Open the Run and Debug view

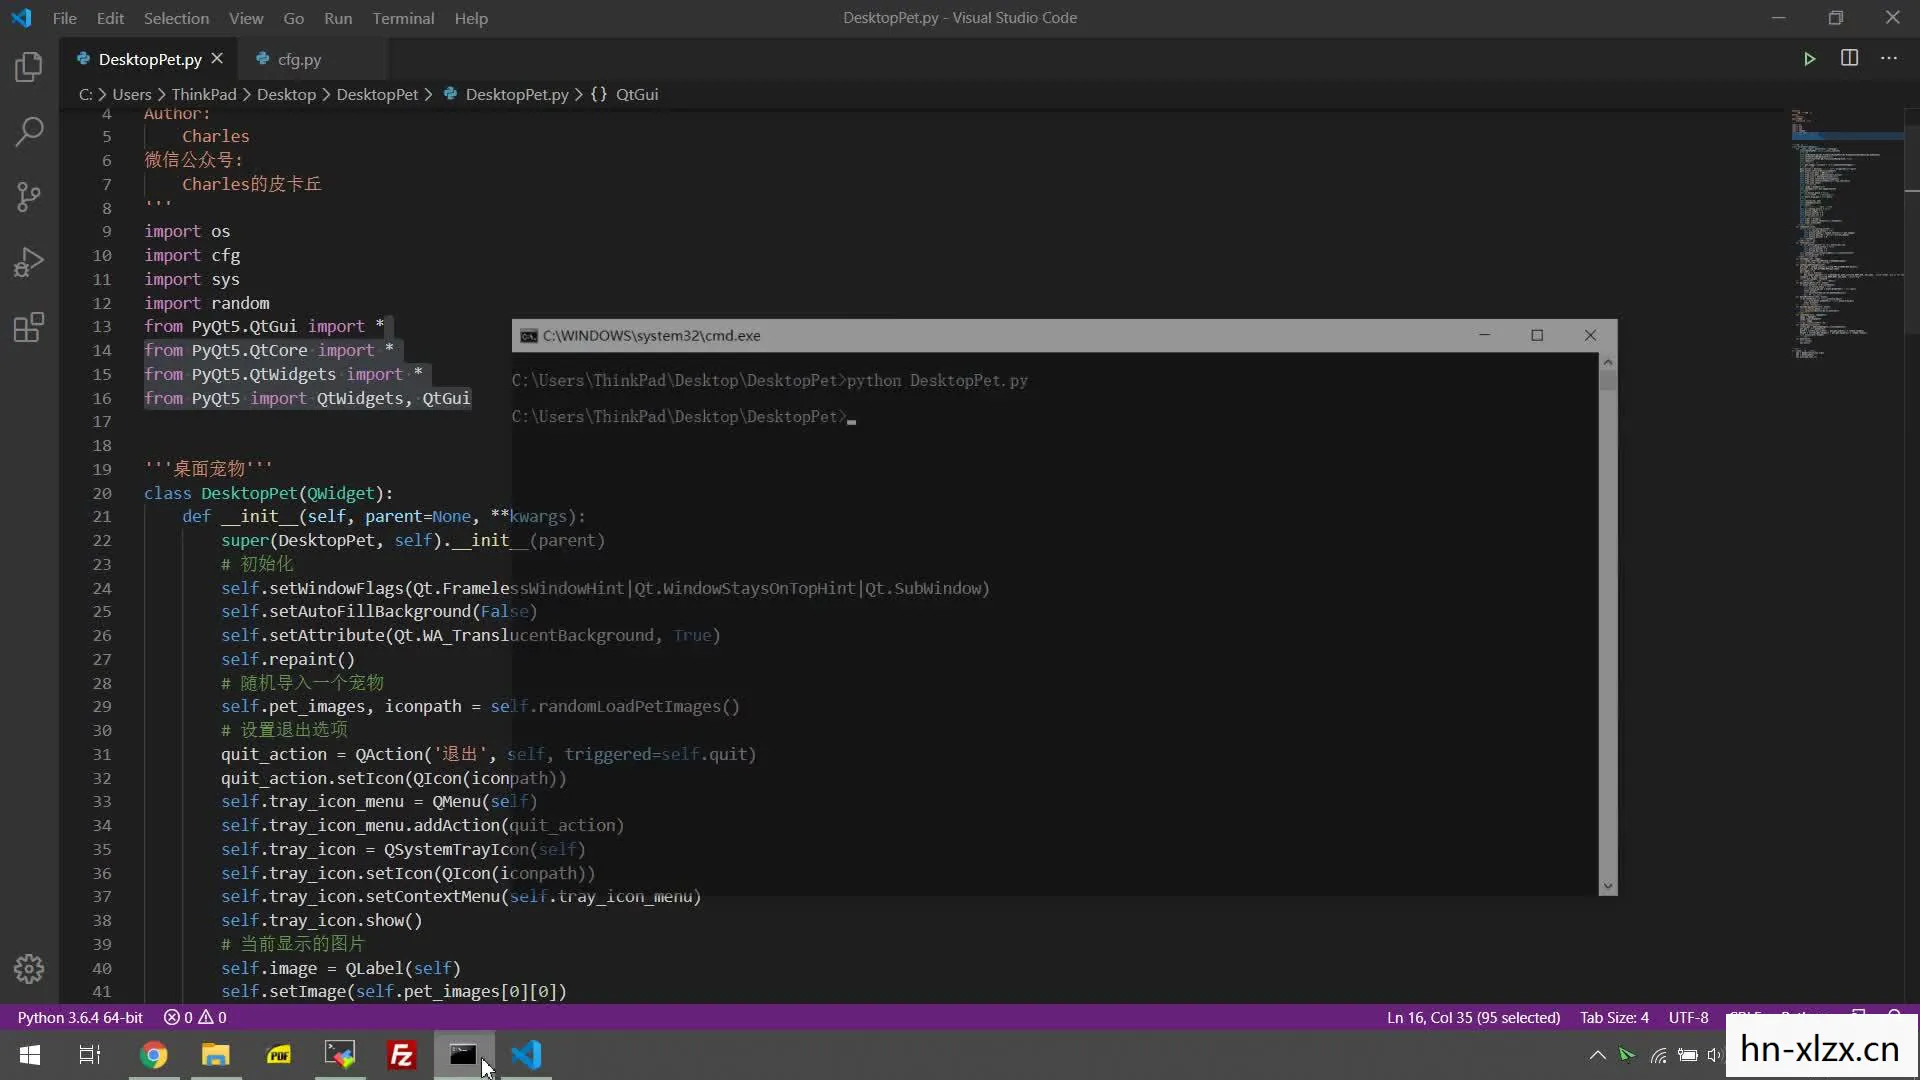[29, 262]
